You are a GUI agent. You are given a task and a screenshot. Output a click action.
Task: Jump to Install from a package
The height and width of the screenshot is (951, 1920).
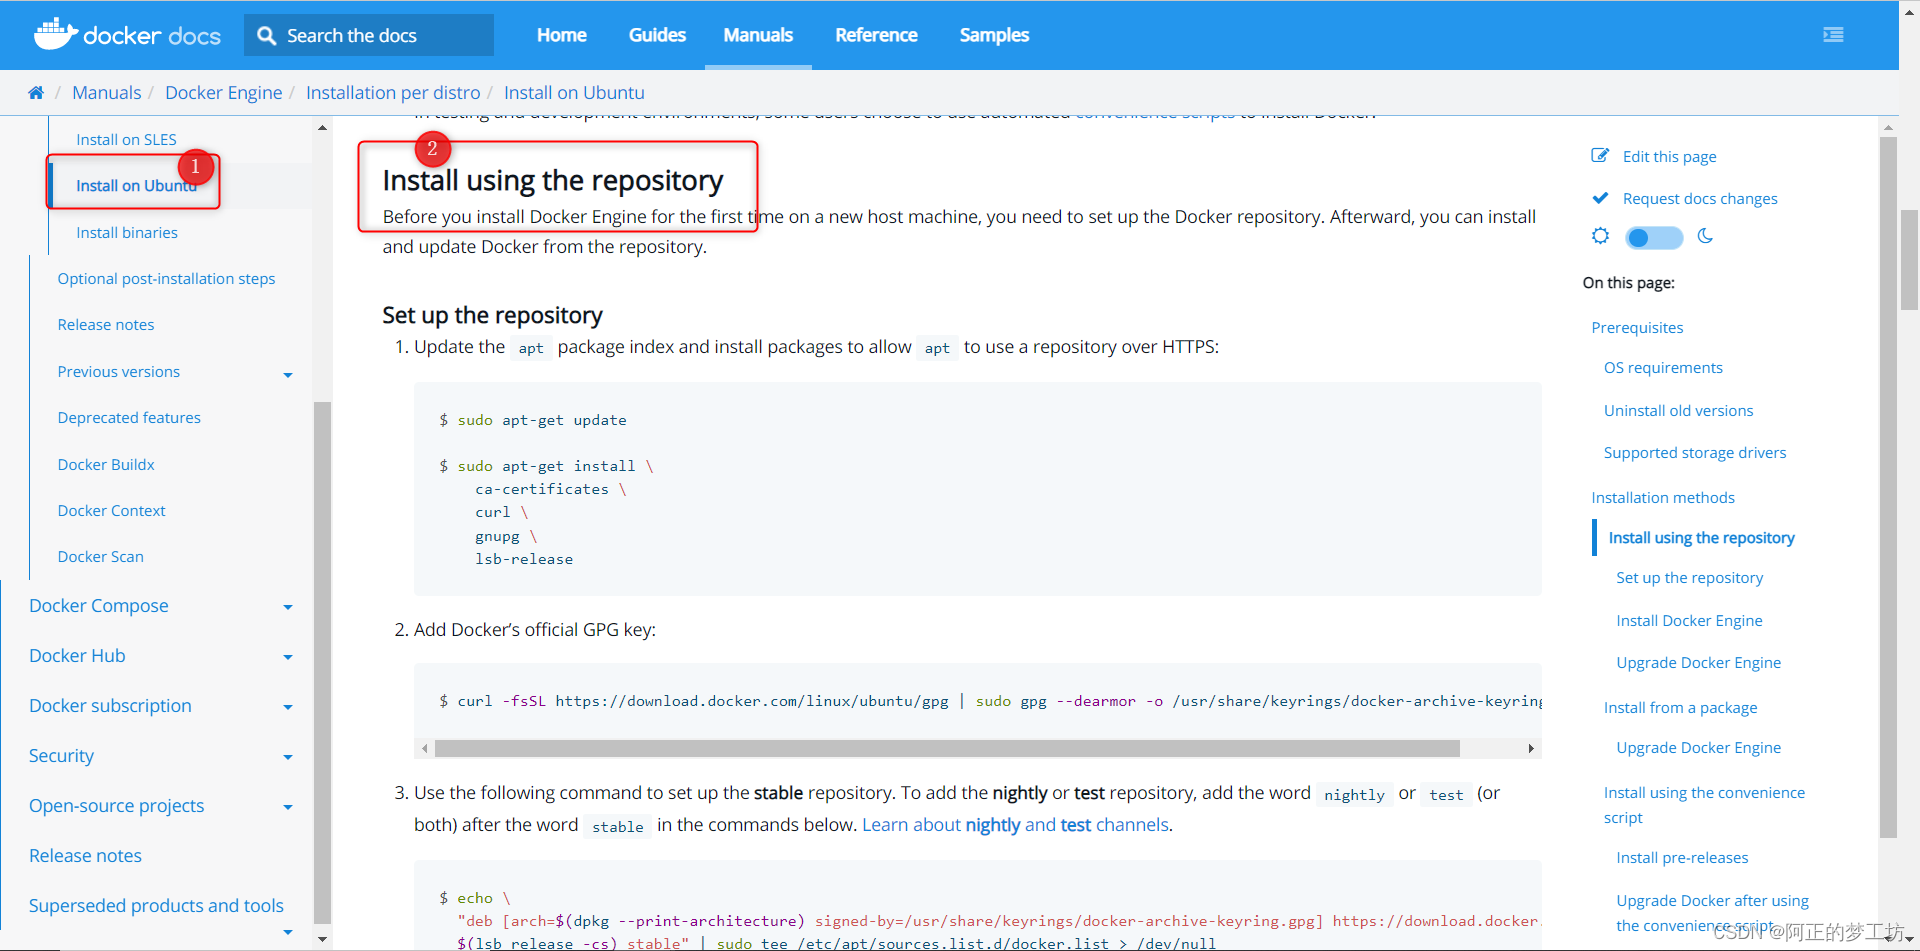tap(1680, 708)
